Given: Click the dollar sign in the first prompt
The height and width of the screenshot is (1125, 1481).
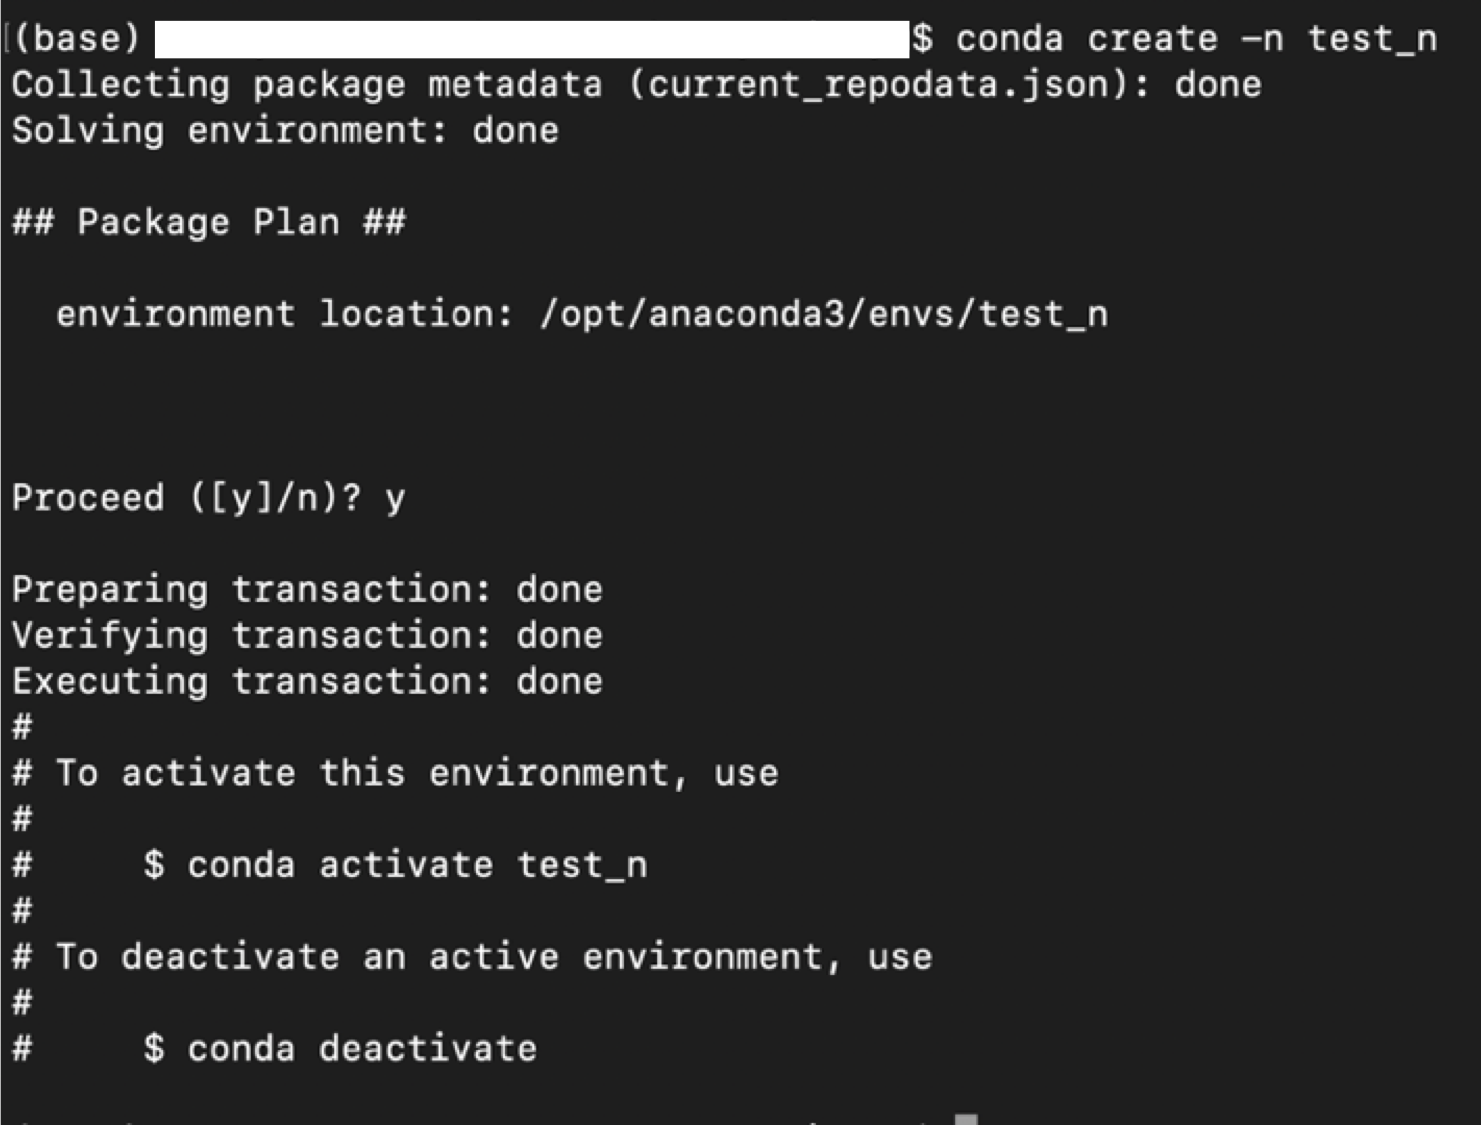Looking at the screenshot, I should click(x=922, y=39).
